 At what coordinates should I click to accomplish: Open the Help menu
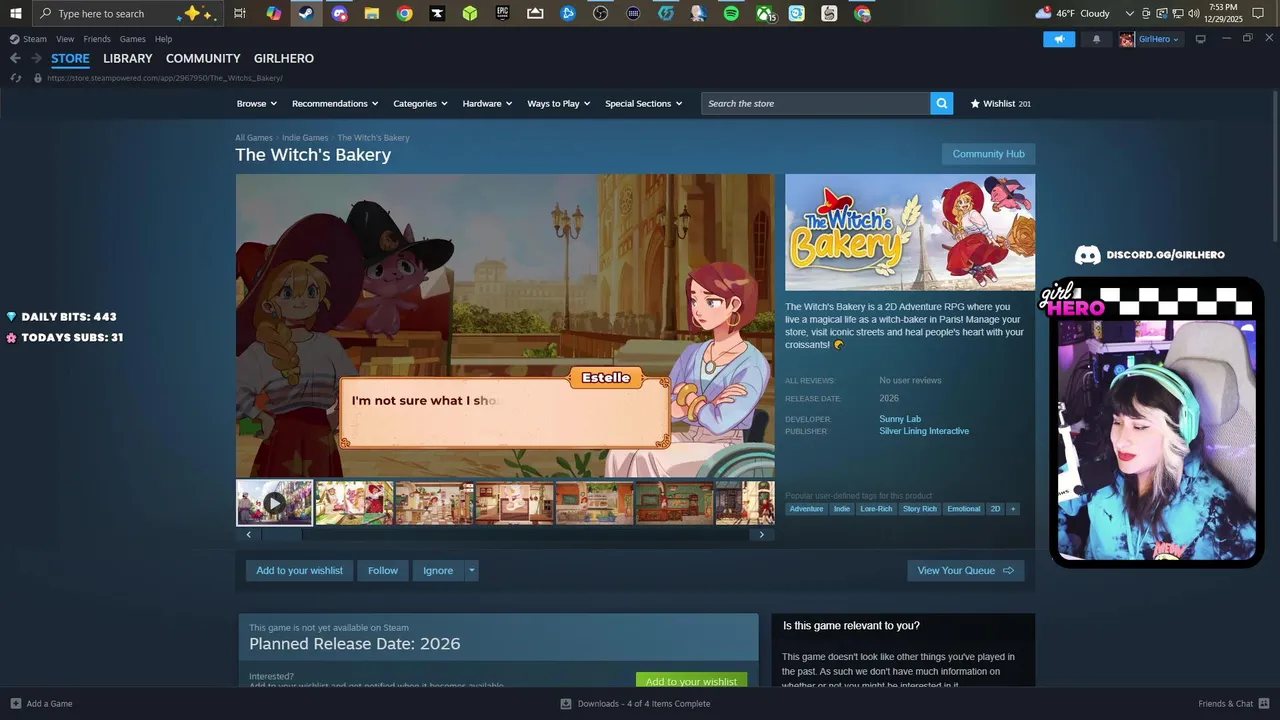tap(163, 39)
